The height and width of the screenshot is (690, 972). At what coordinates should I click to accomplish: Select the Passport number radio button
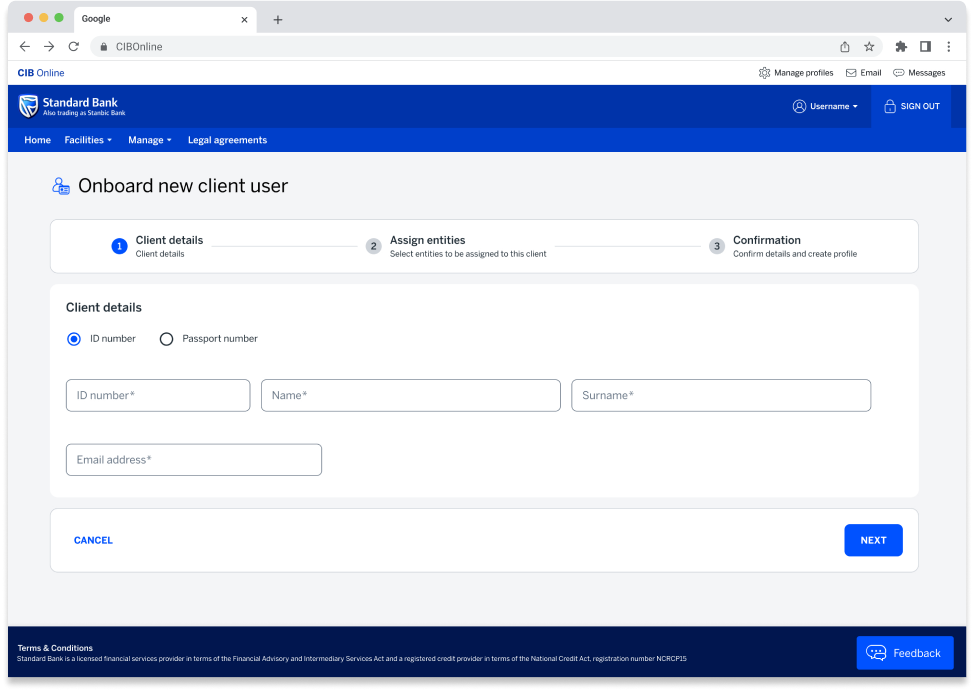[x=167, y=339]
